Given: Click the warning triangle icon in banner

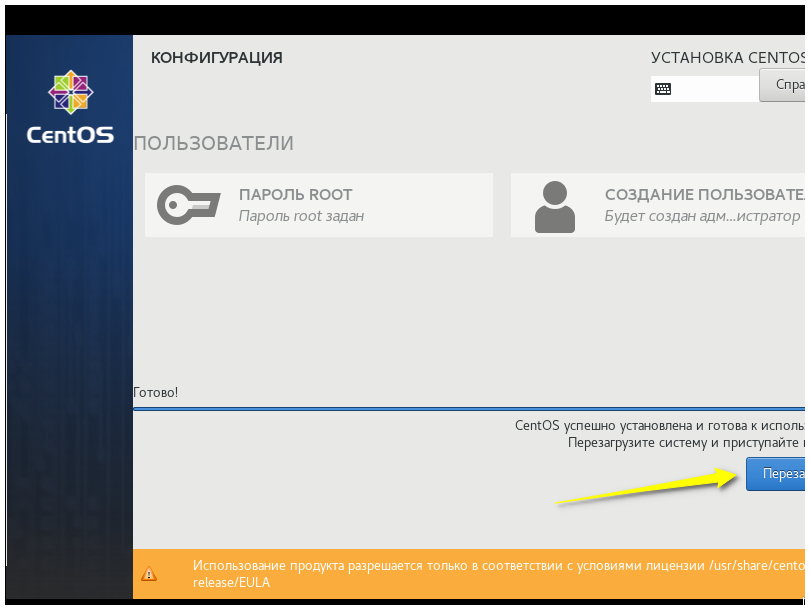Looking at the screenshot, I should 149,573.
